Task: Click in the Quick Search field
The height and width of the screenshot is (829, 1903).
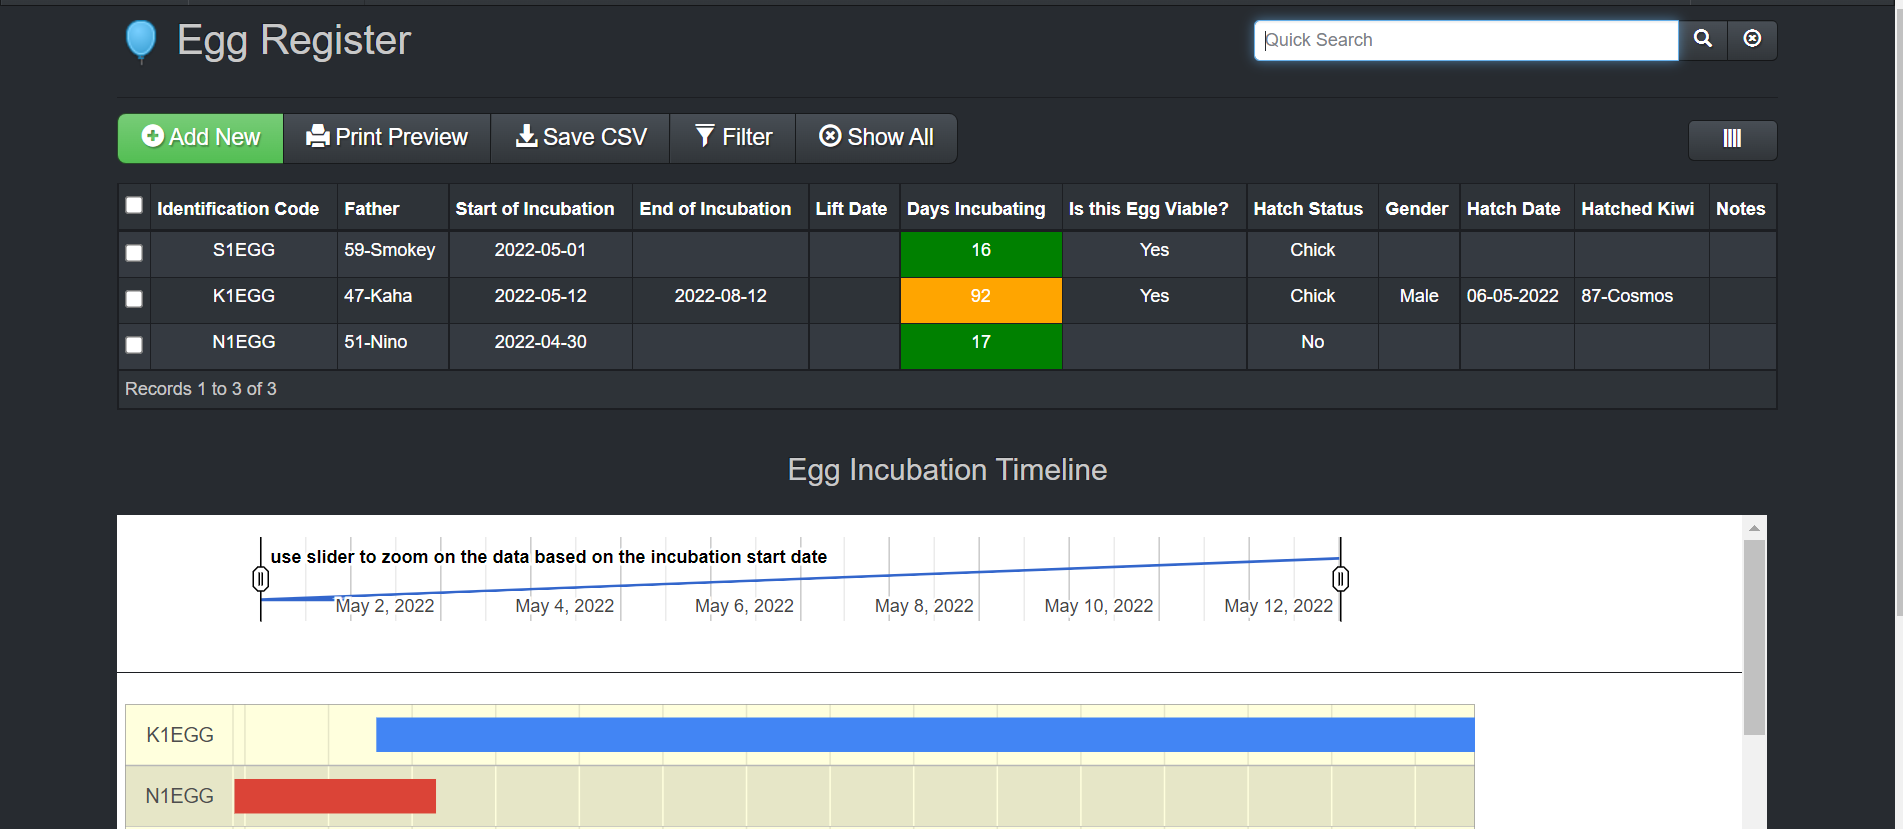Action: [x=1466, y=40]
